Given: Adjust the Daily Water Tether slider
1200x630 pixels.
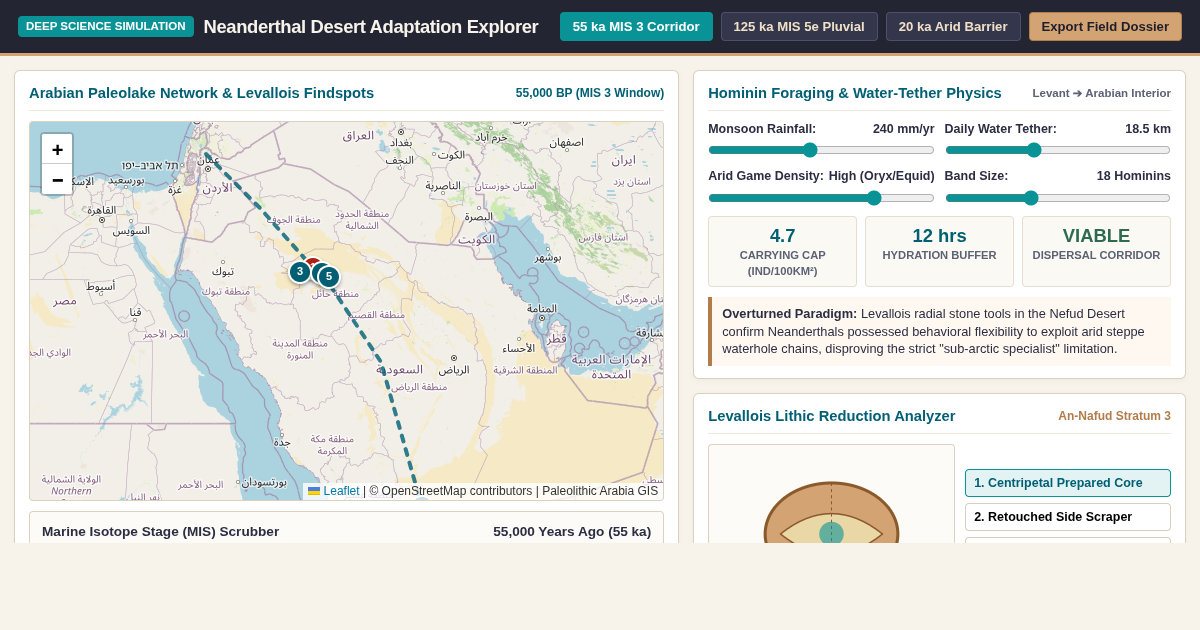Looking at the screenshot, I should coord(1058,150).
